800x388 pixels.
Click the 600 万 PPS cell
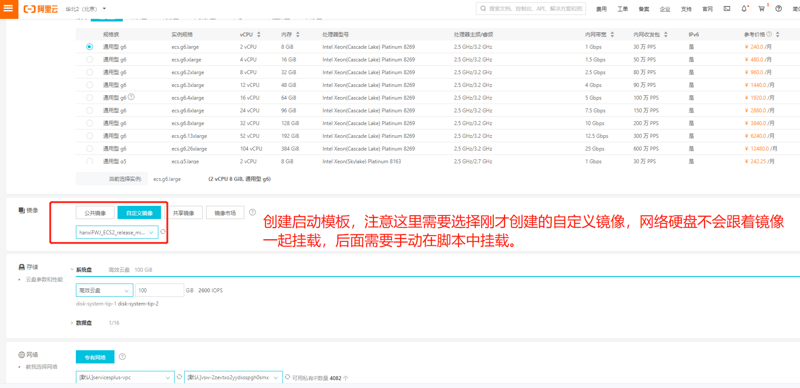click(x=647, y=149)
